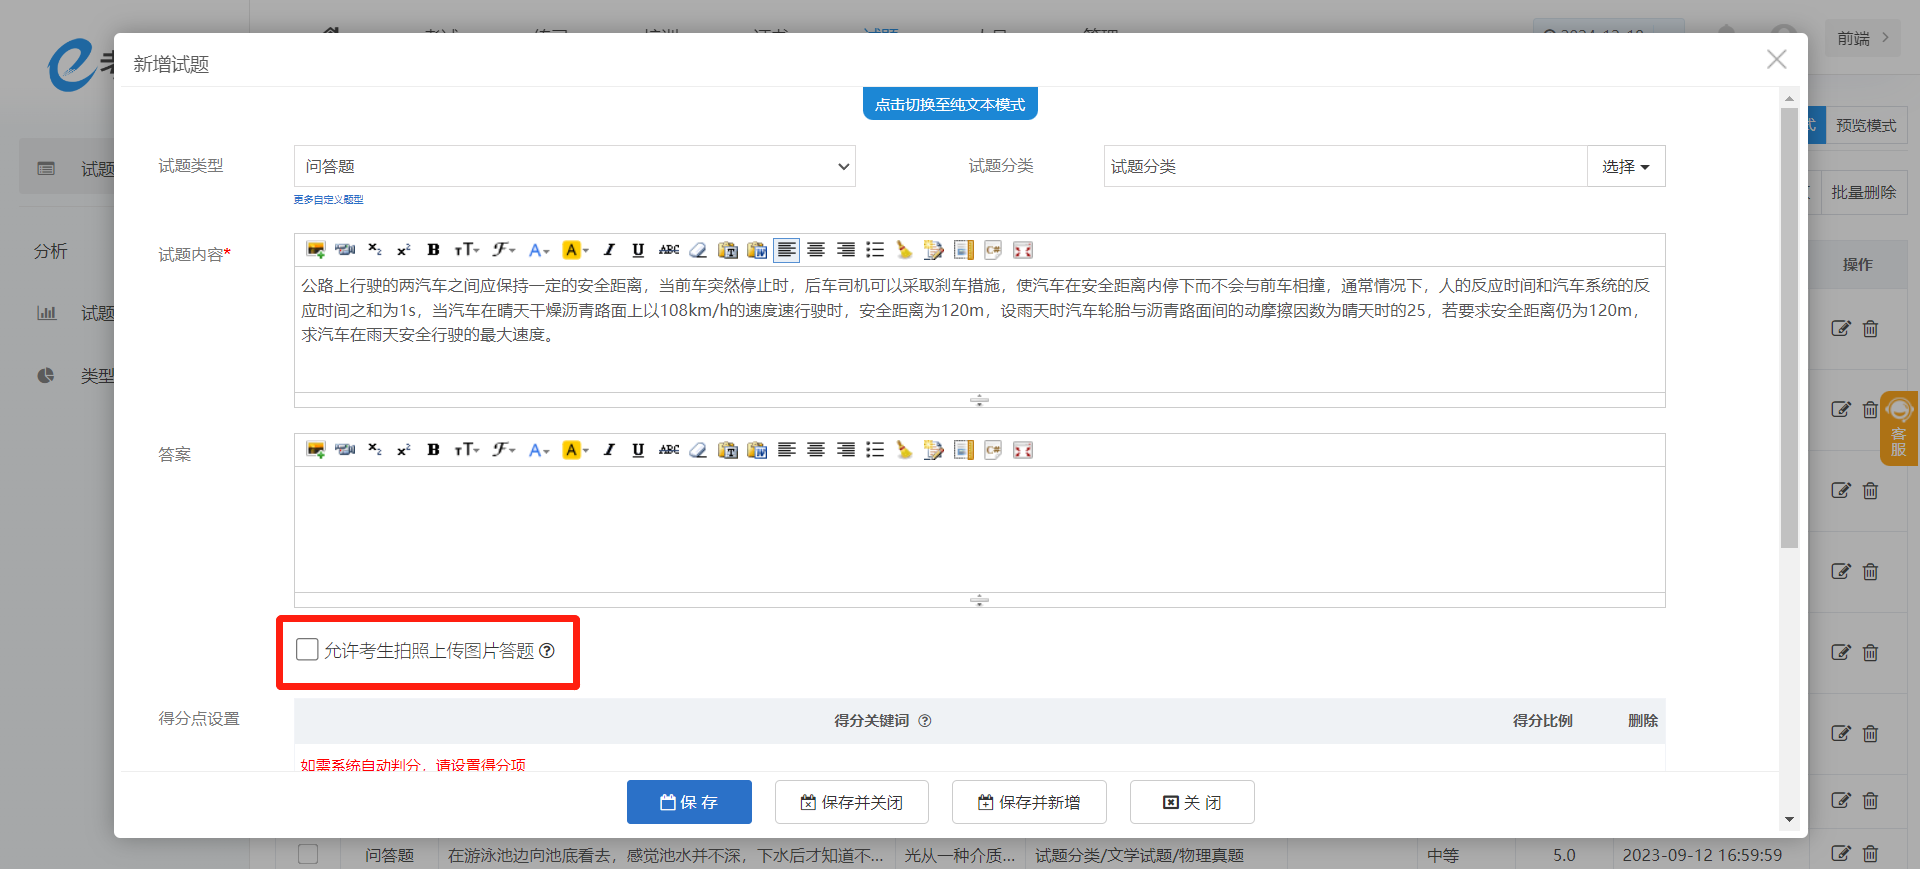Insert image in question content editor
1920x869 pixels.
tap(315, 250)
